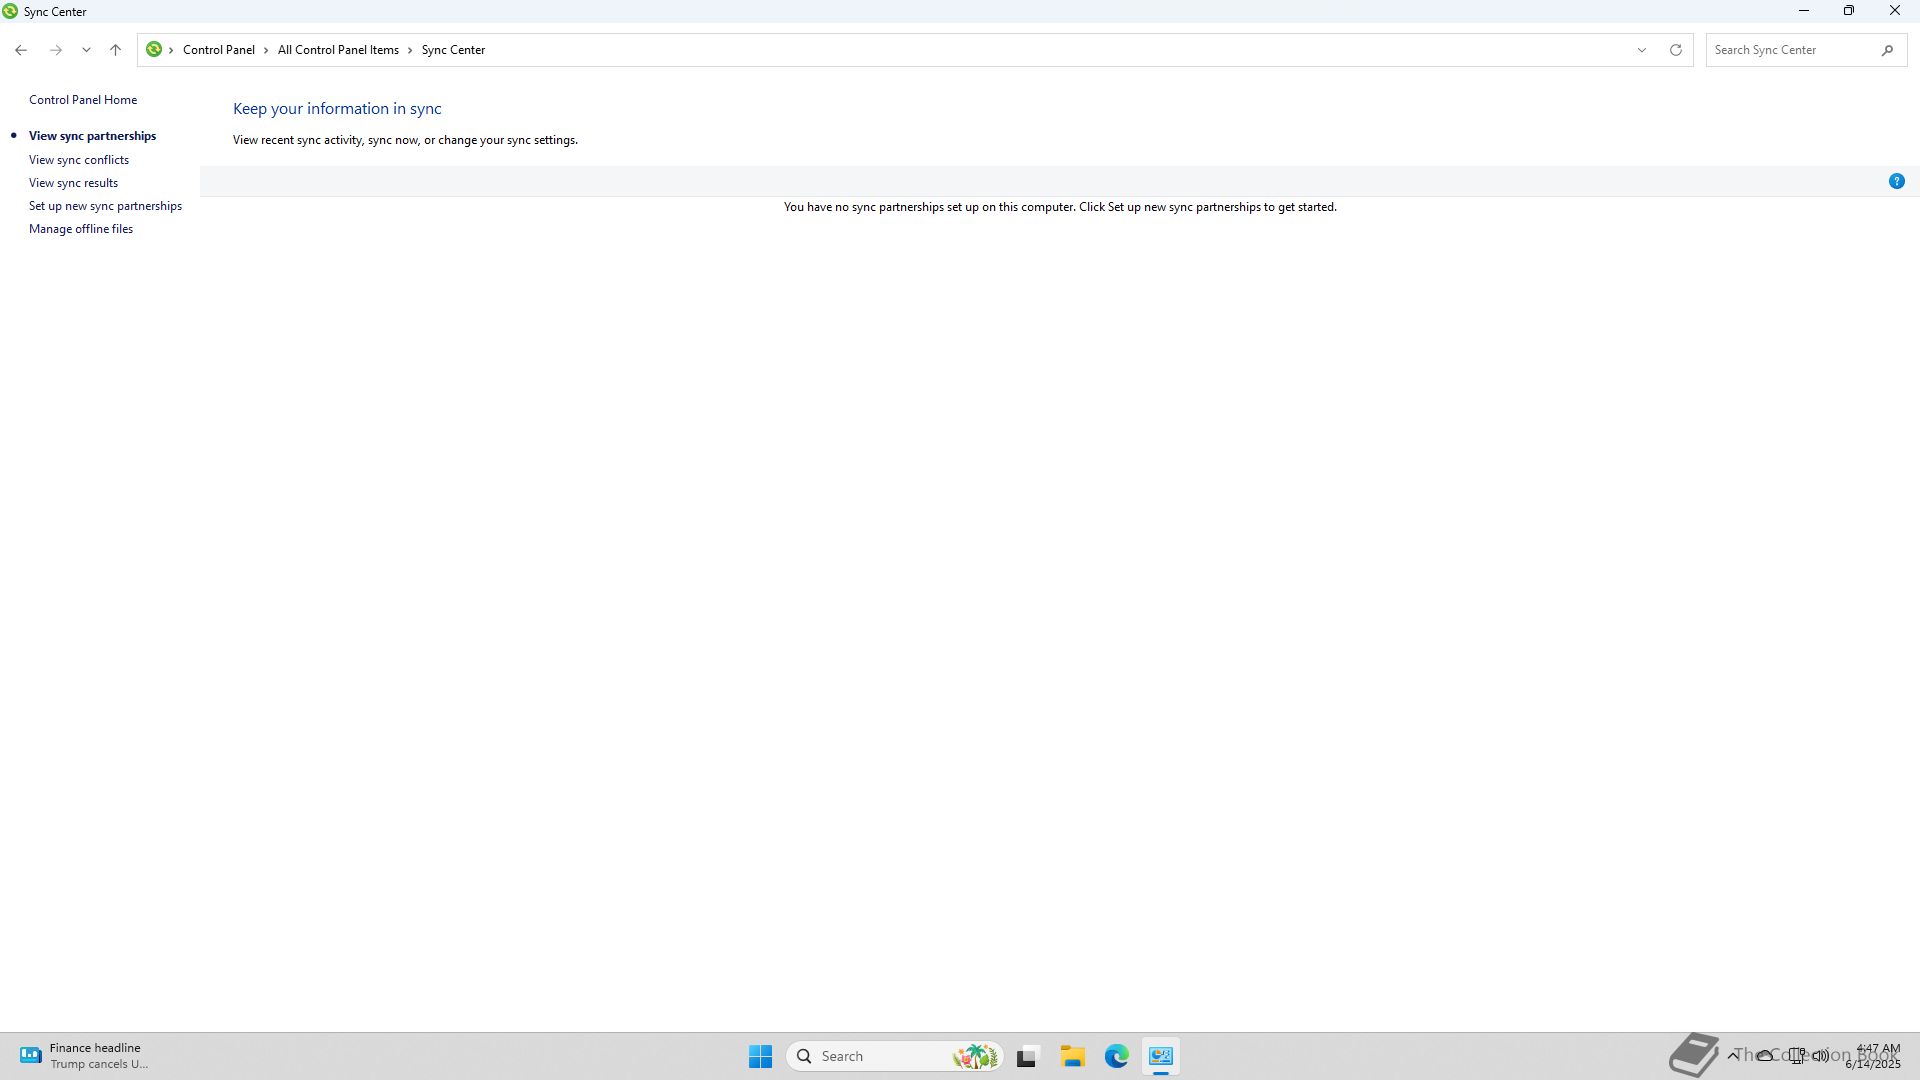Open Manage offline files link

click(x=81, y=229)
